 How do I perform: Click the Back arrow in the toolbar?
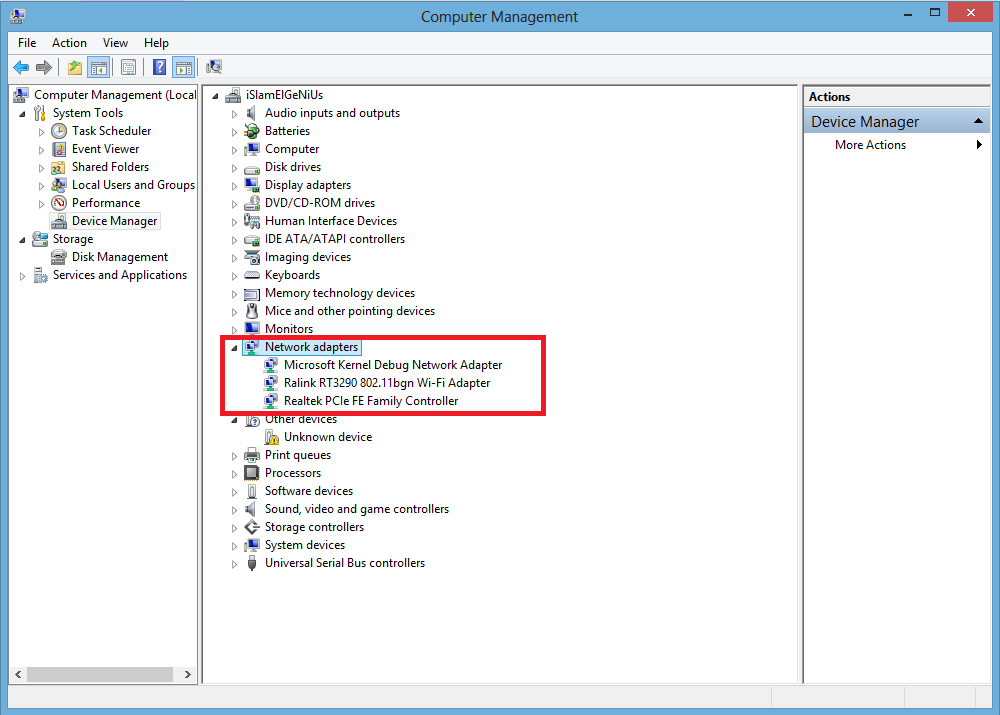tap(20, 67)
